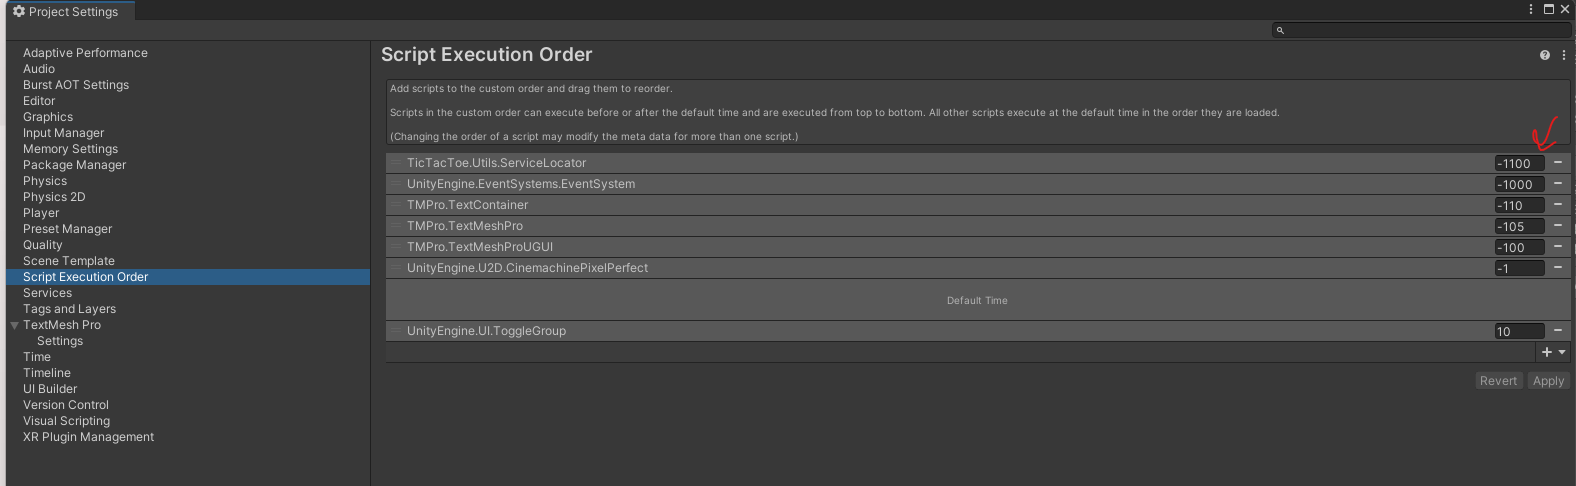Grab the drag handle of TMPro.TextMeshPro row
1576x486 pixels.
pos(396,226)
